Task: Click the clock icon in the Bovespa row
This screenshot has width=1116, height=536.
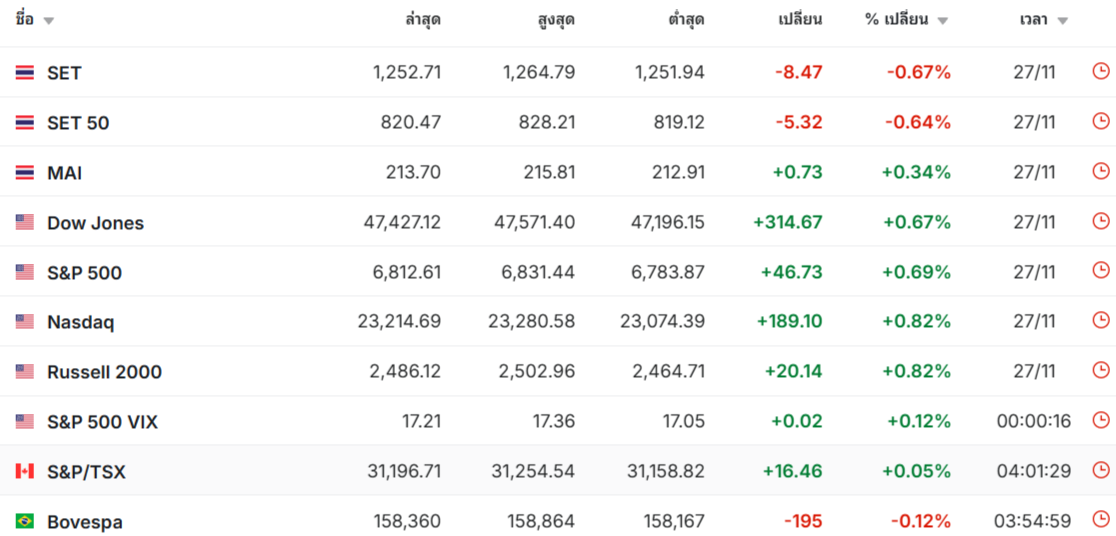Action: (1100, 520)
